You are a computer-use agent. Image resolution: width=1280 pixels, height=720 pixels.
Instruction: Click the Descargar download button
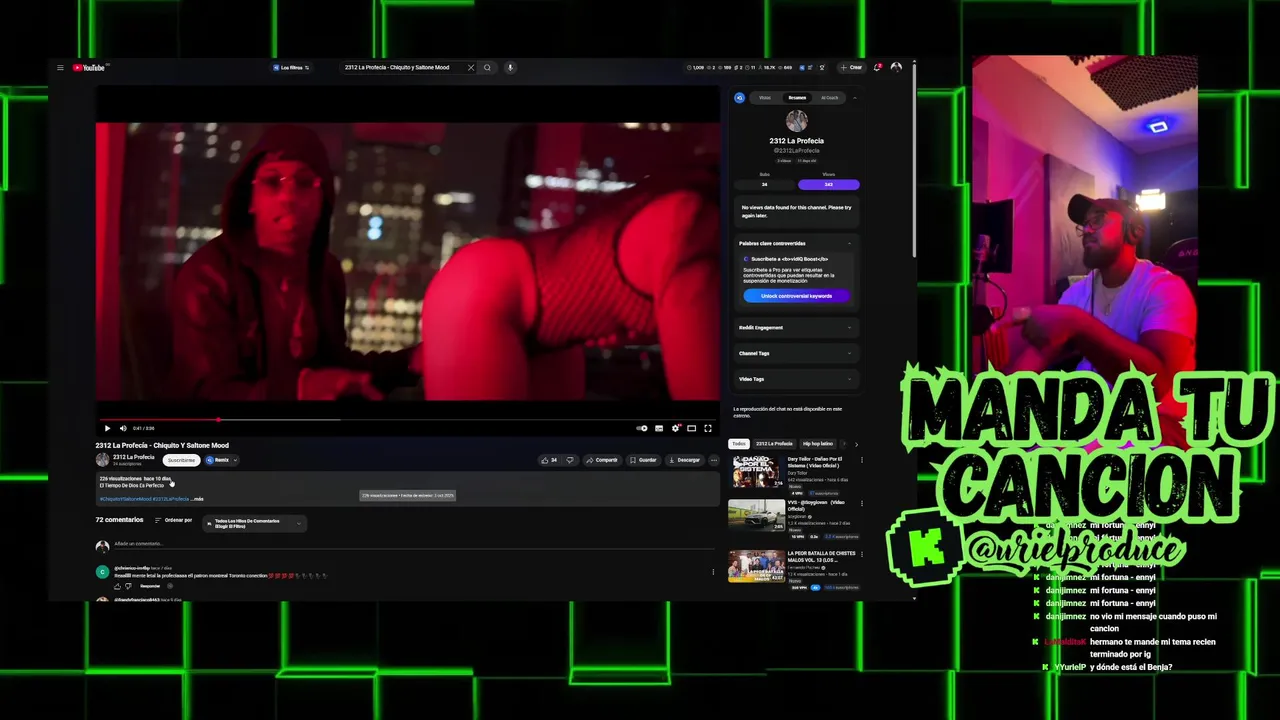684,460
